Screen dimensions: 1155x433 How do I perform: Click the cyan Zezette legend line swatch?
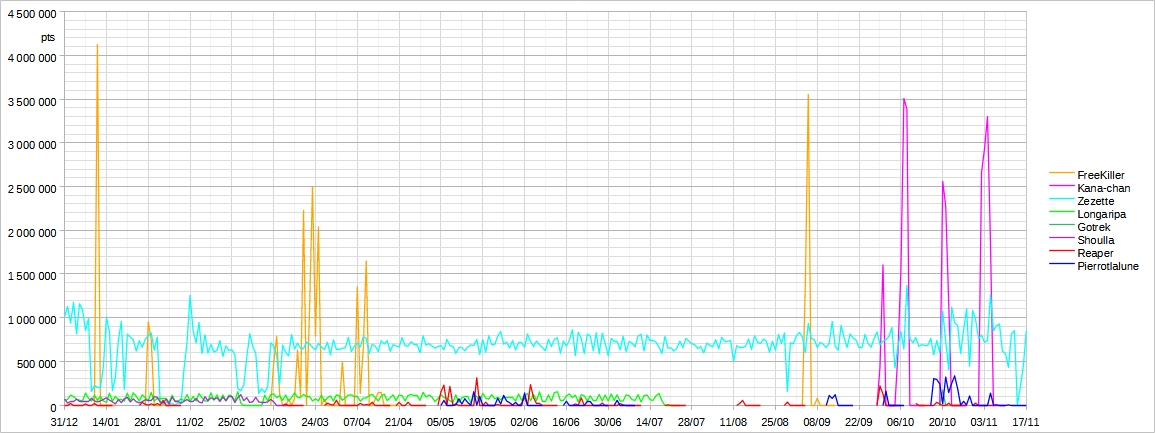click(x=1061, y=201)
